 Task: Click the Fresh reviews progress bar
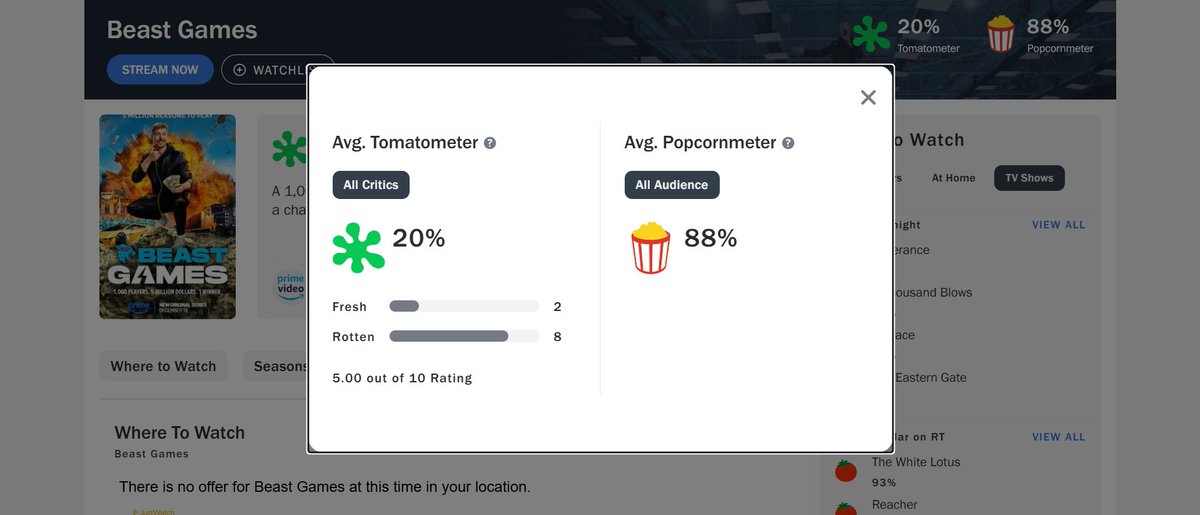464,306
